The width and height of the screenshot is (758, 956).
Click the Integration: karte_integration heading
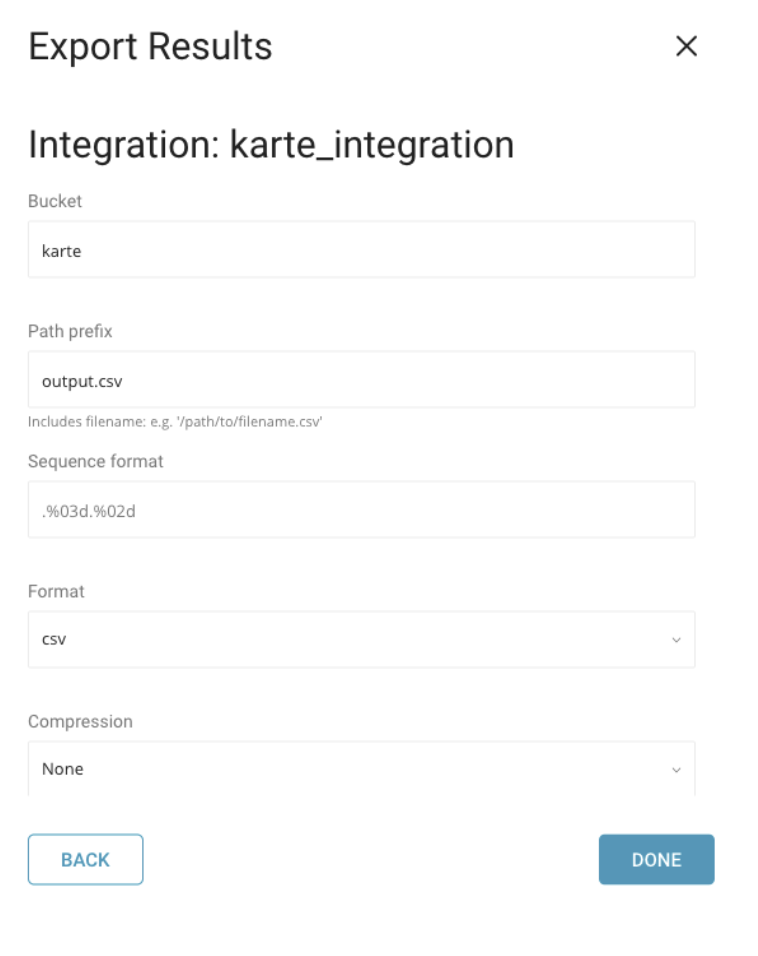tap(271, 145)
